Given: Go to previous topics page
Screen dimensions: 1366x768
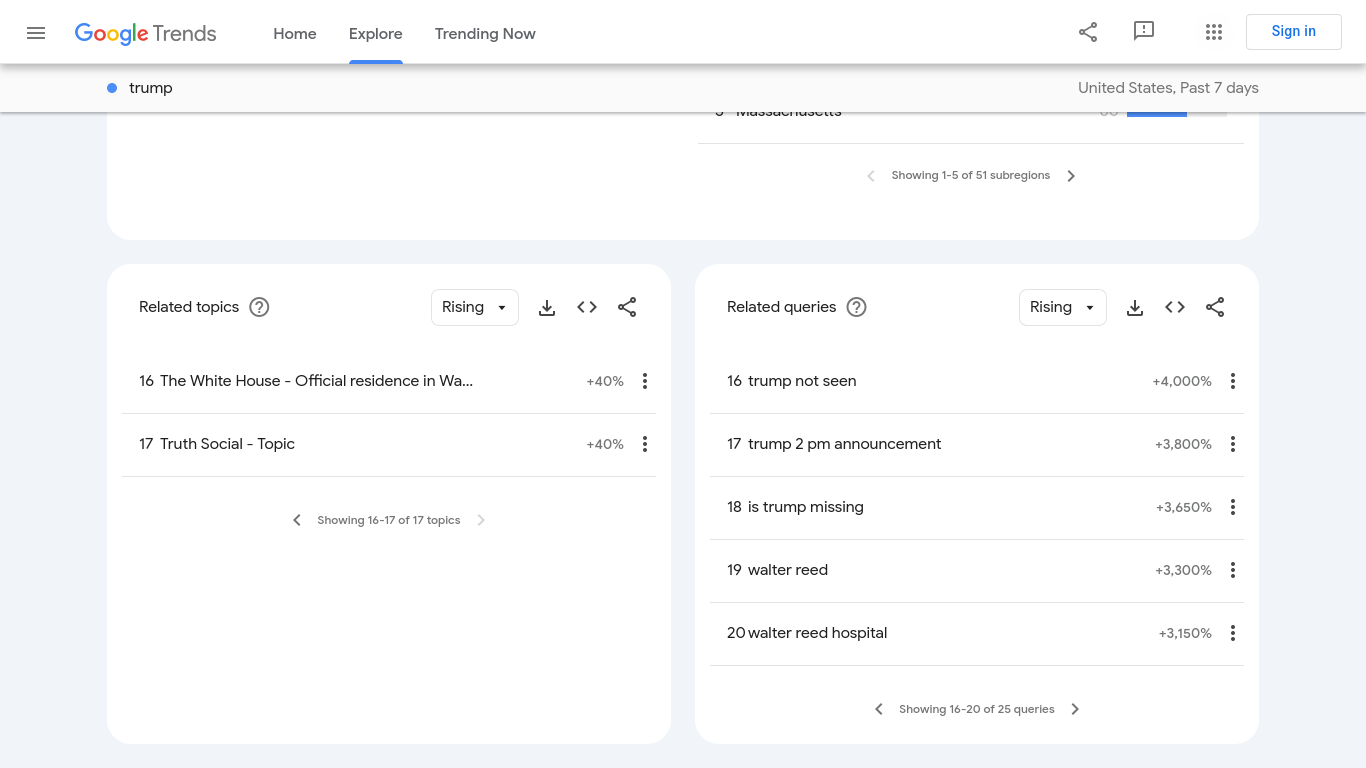Looking at the screenshot, I should click(x=296, y=520).
